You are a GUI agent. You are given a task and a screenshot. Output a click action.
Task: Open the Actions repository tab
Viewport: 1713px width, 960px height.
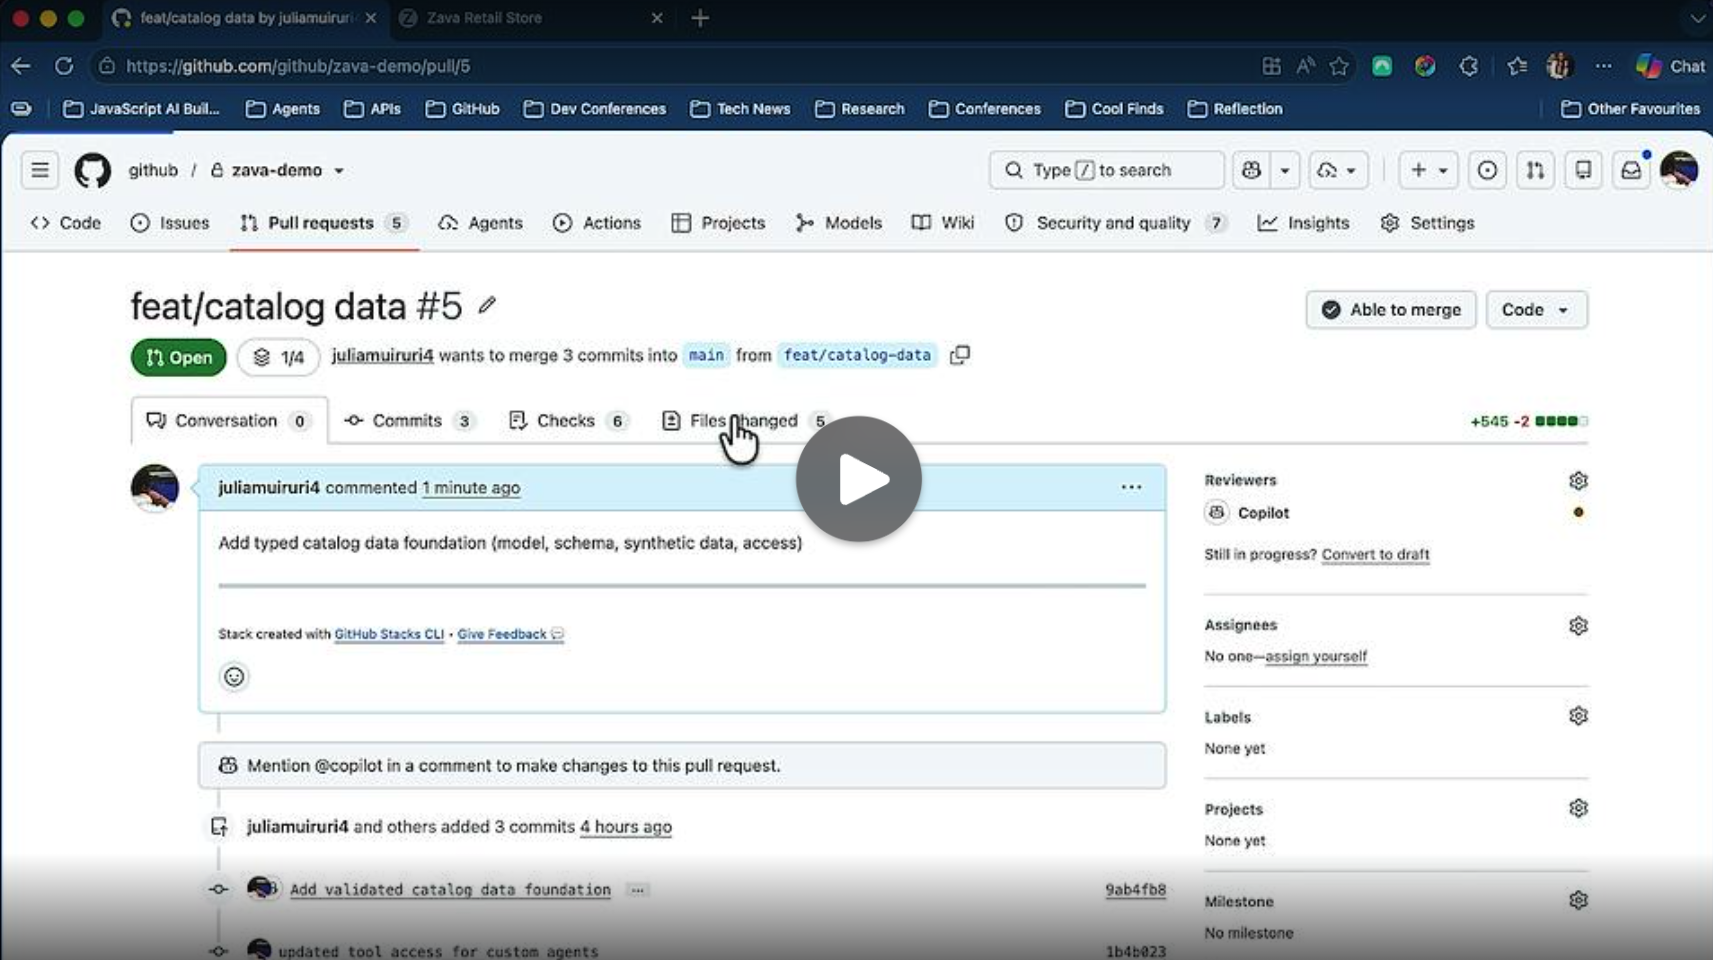pyautogui.click(x=597, y=223)
